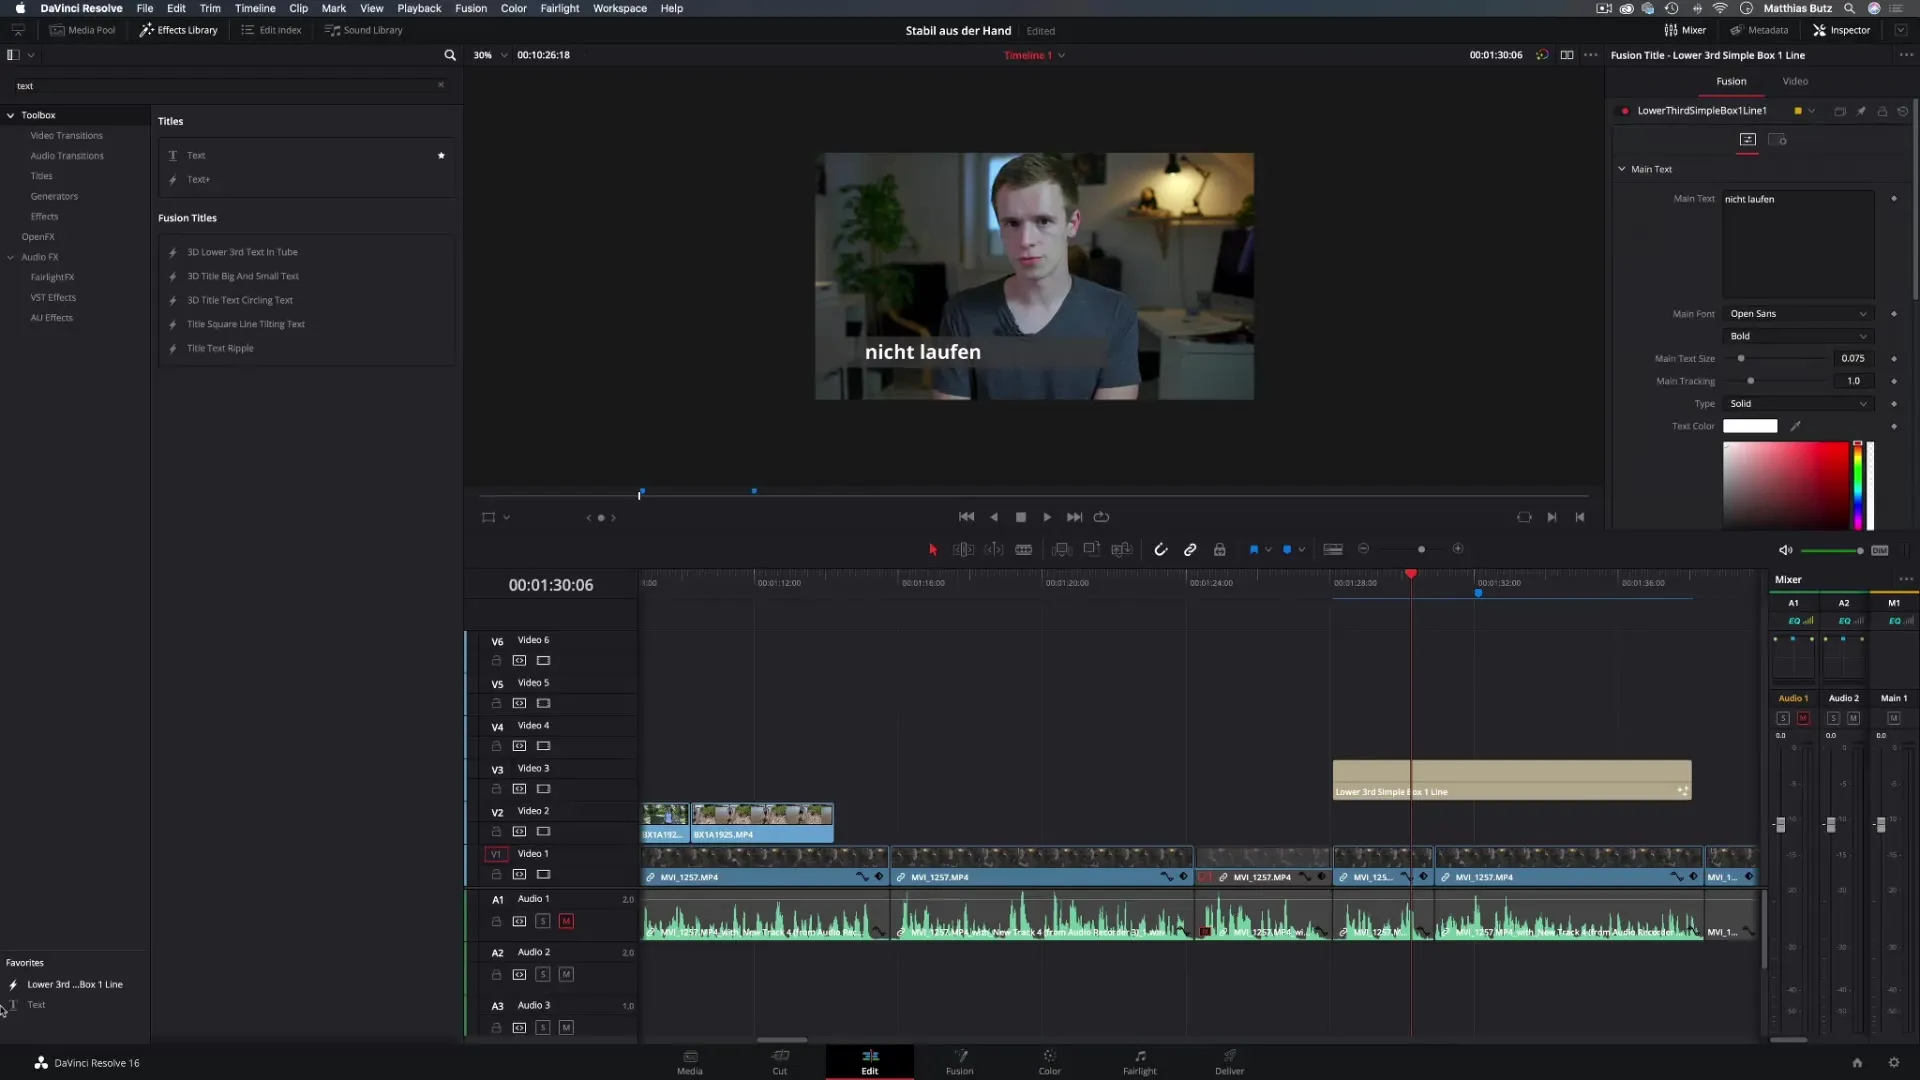Clear the effects search field
Screen dimensions: 1920x1080
tap(441, 85)
